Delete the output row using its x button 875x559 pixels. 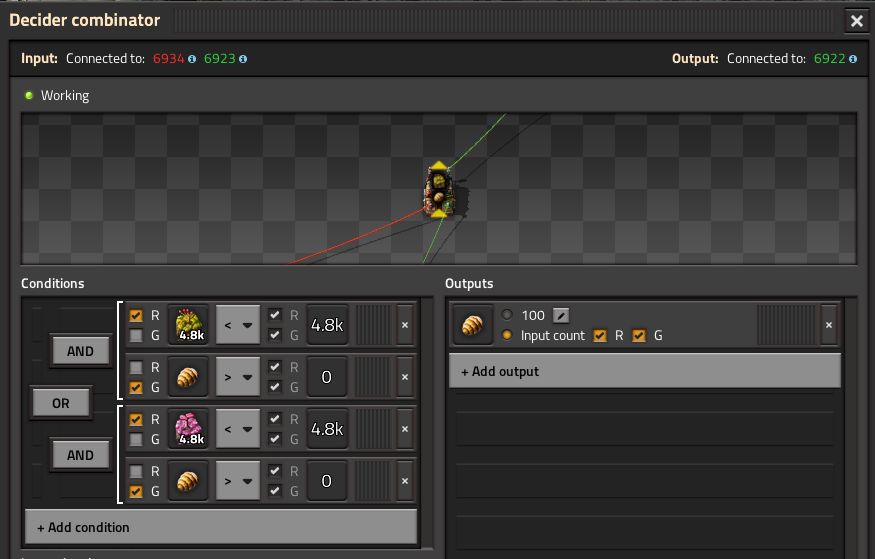(828, 325)
